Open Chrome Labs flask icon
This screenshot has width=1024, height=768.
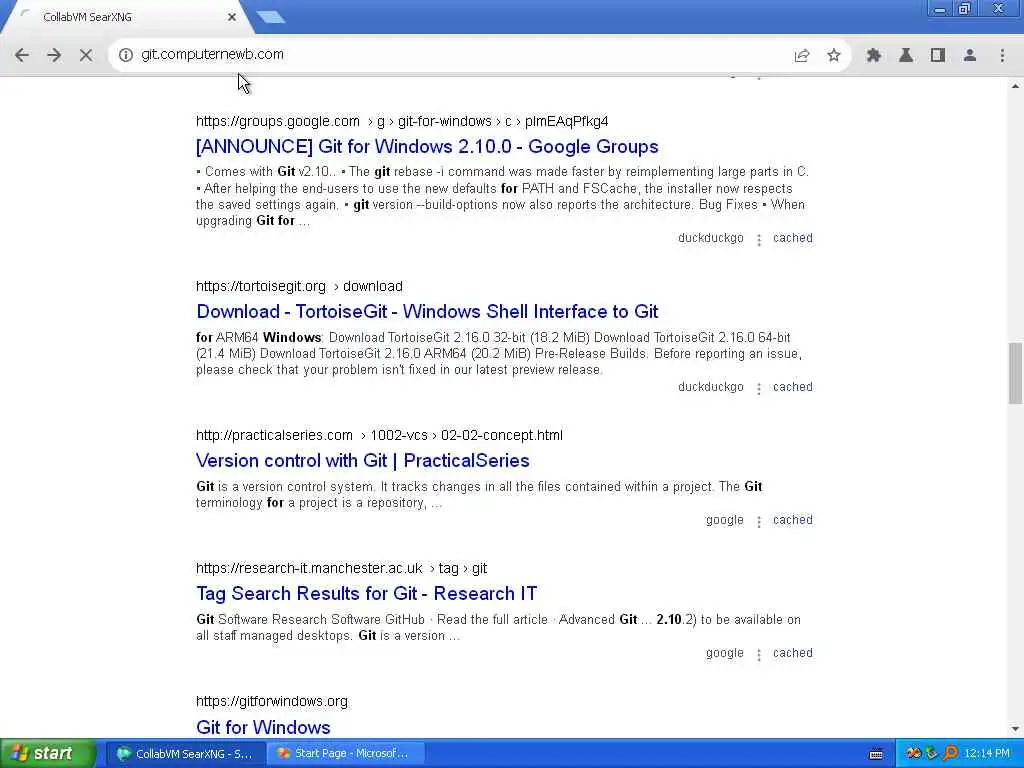point(906,55)
